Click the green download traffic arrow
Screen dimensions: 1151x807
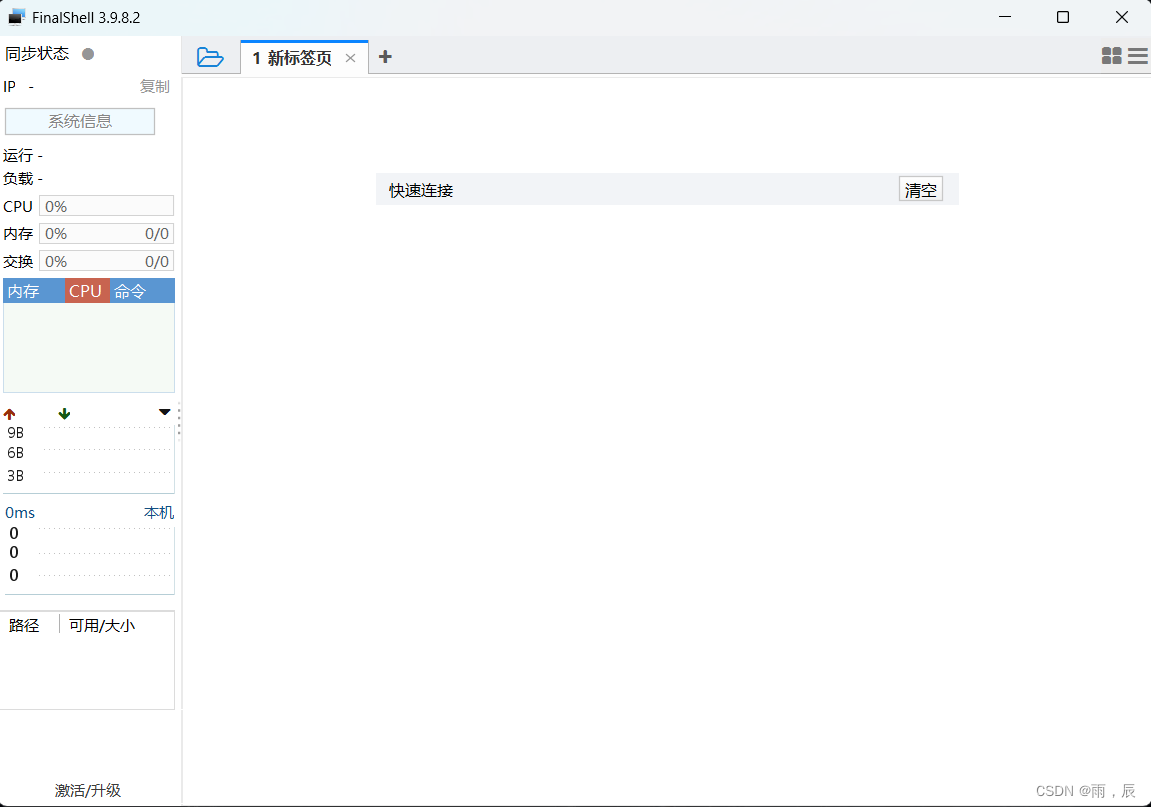[x=64, y=412]
